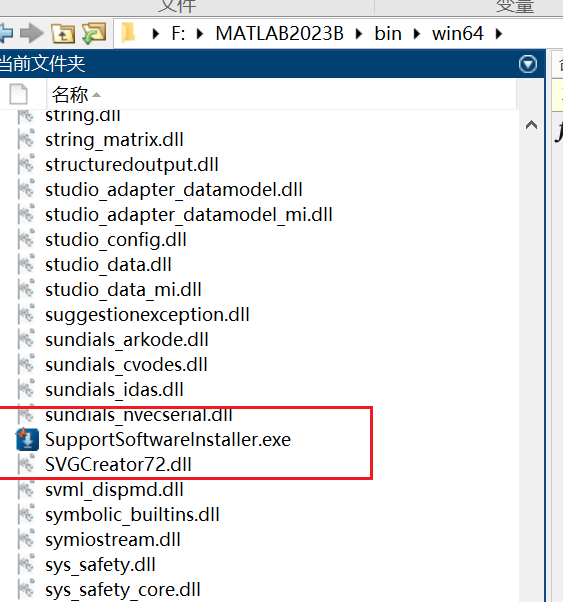Click the DLL icon beside studio_adapter_datamodel_mi.dll
563x602 pixels.
click(26, 214)
